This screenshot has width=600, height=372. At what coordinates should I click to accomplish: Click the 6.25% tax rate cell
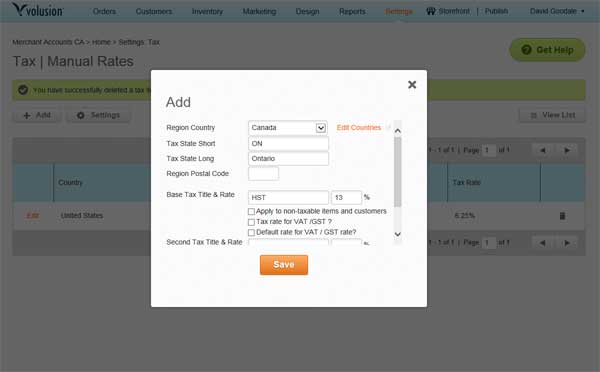465,216
